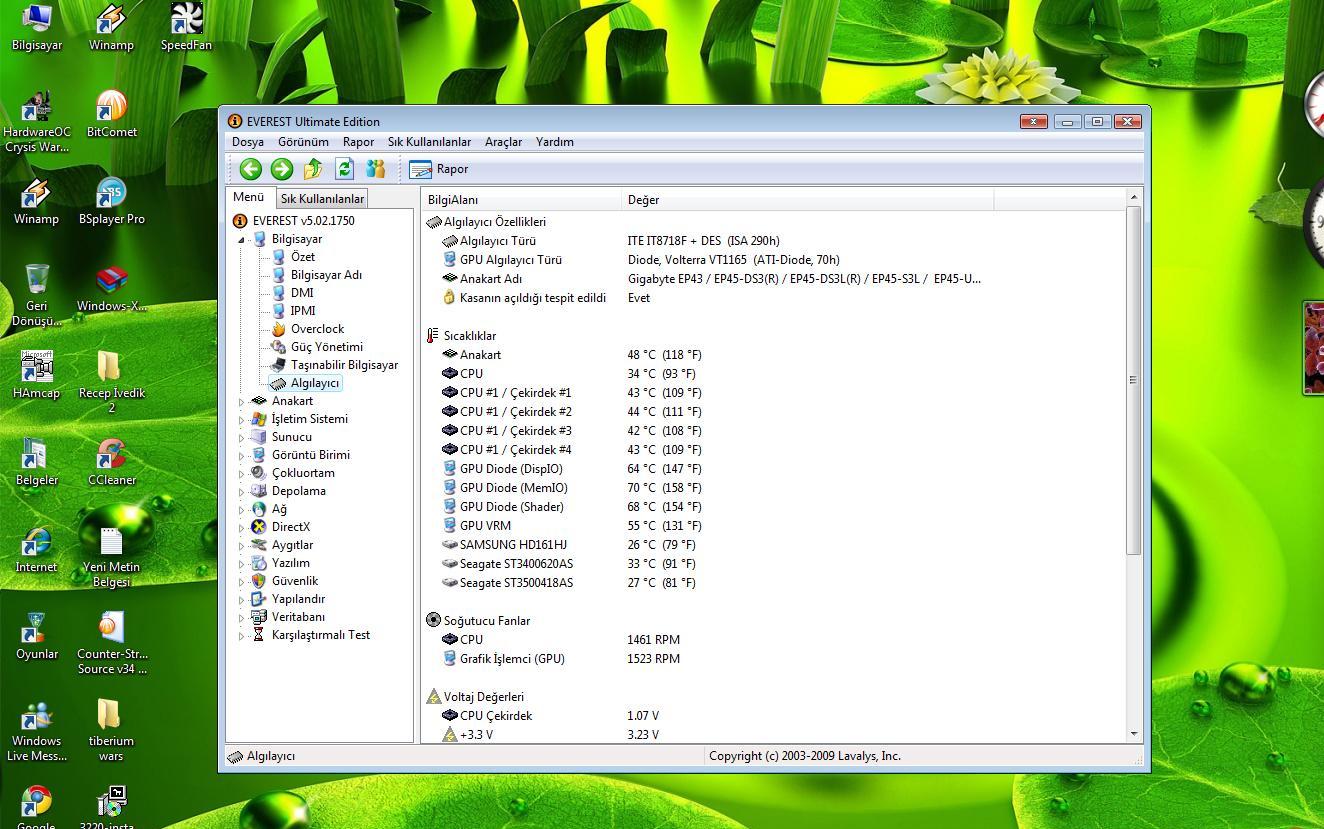Expand the Anakart tree node
The image size is (1324, 829).
(241, 402)
